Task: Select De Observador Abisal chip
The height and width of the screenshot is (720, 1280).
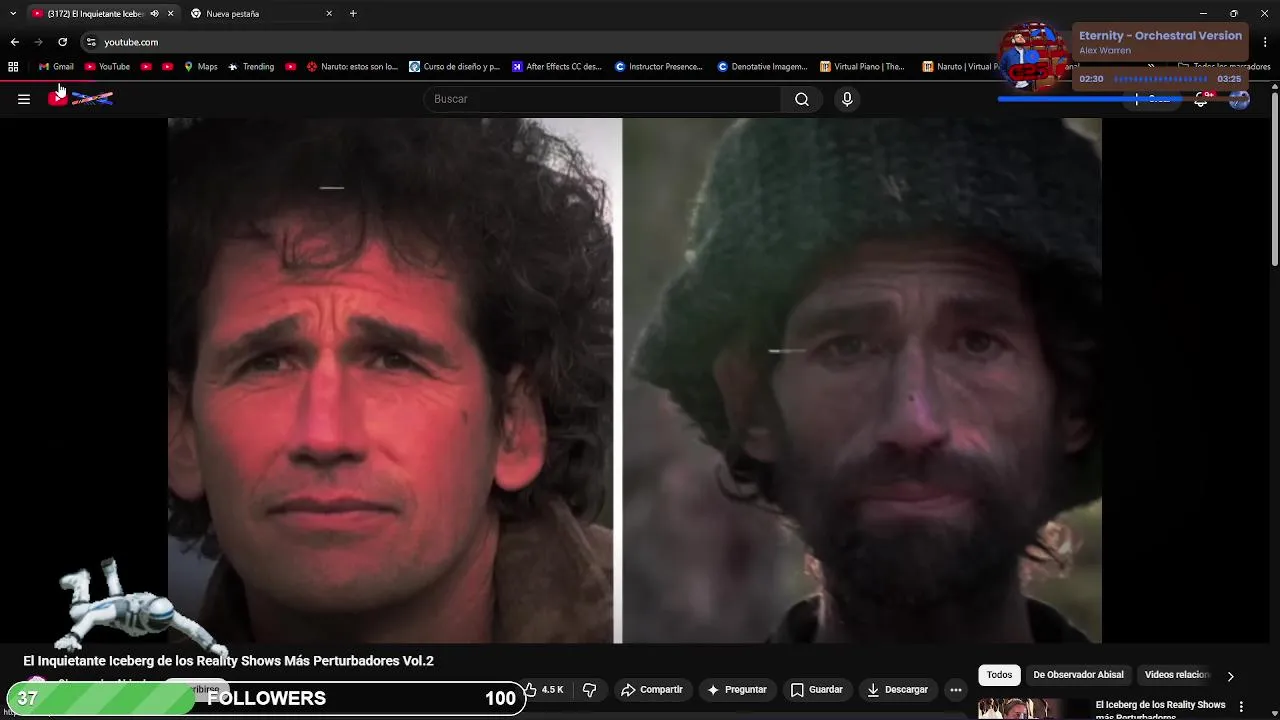Action: (x=1078, y=675)
